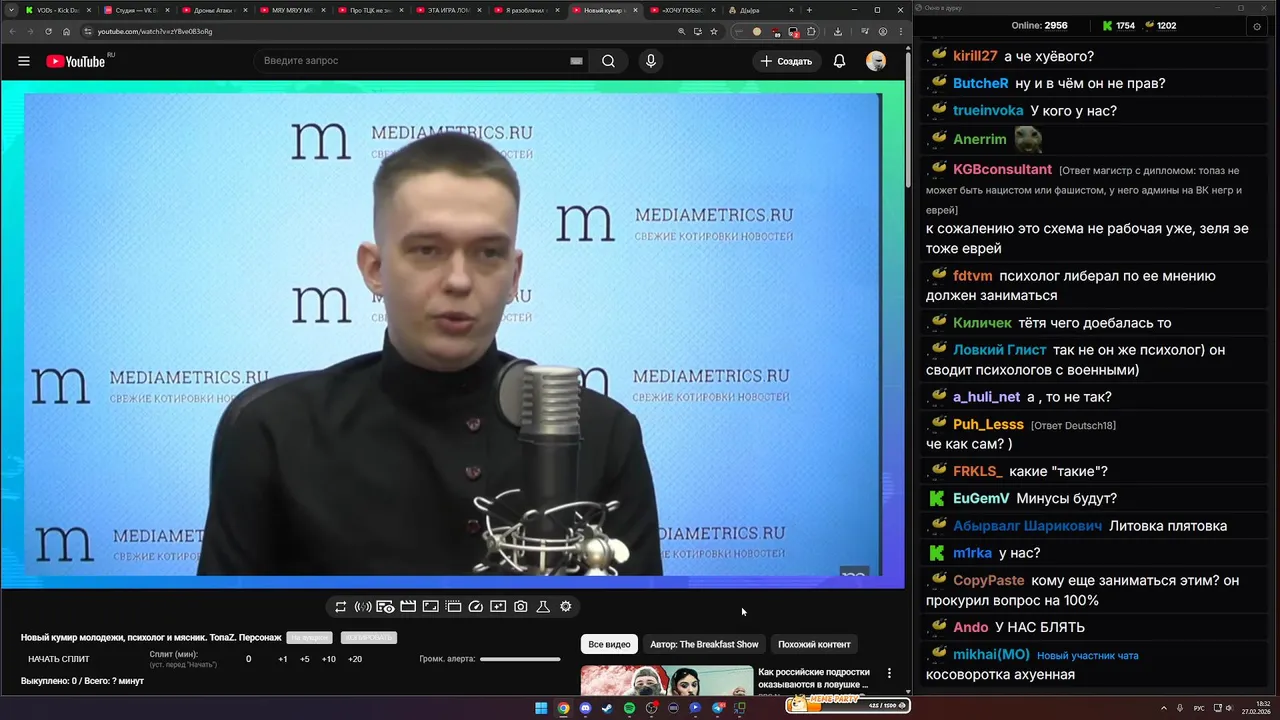
Task: Click the Kick viewer count 1754
Action: [1126, 26]
